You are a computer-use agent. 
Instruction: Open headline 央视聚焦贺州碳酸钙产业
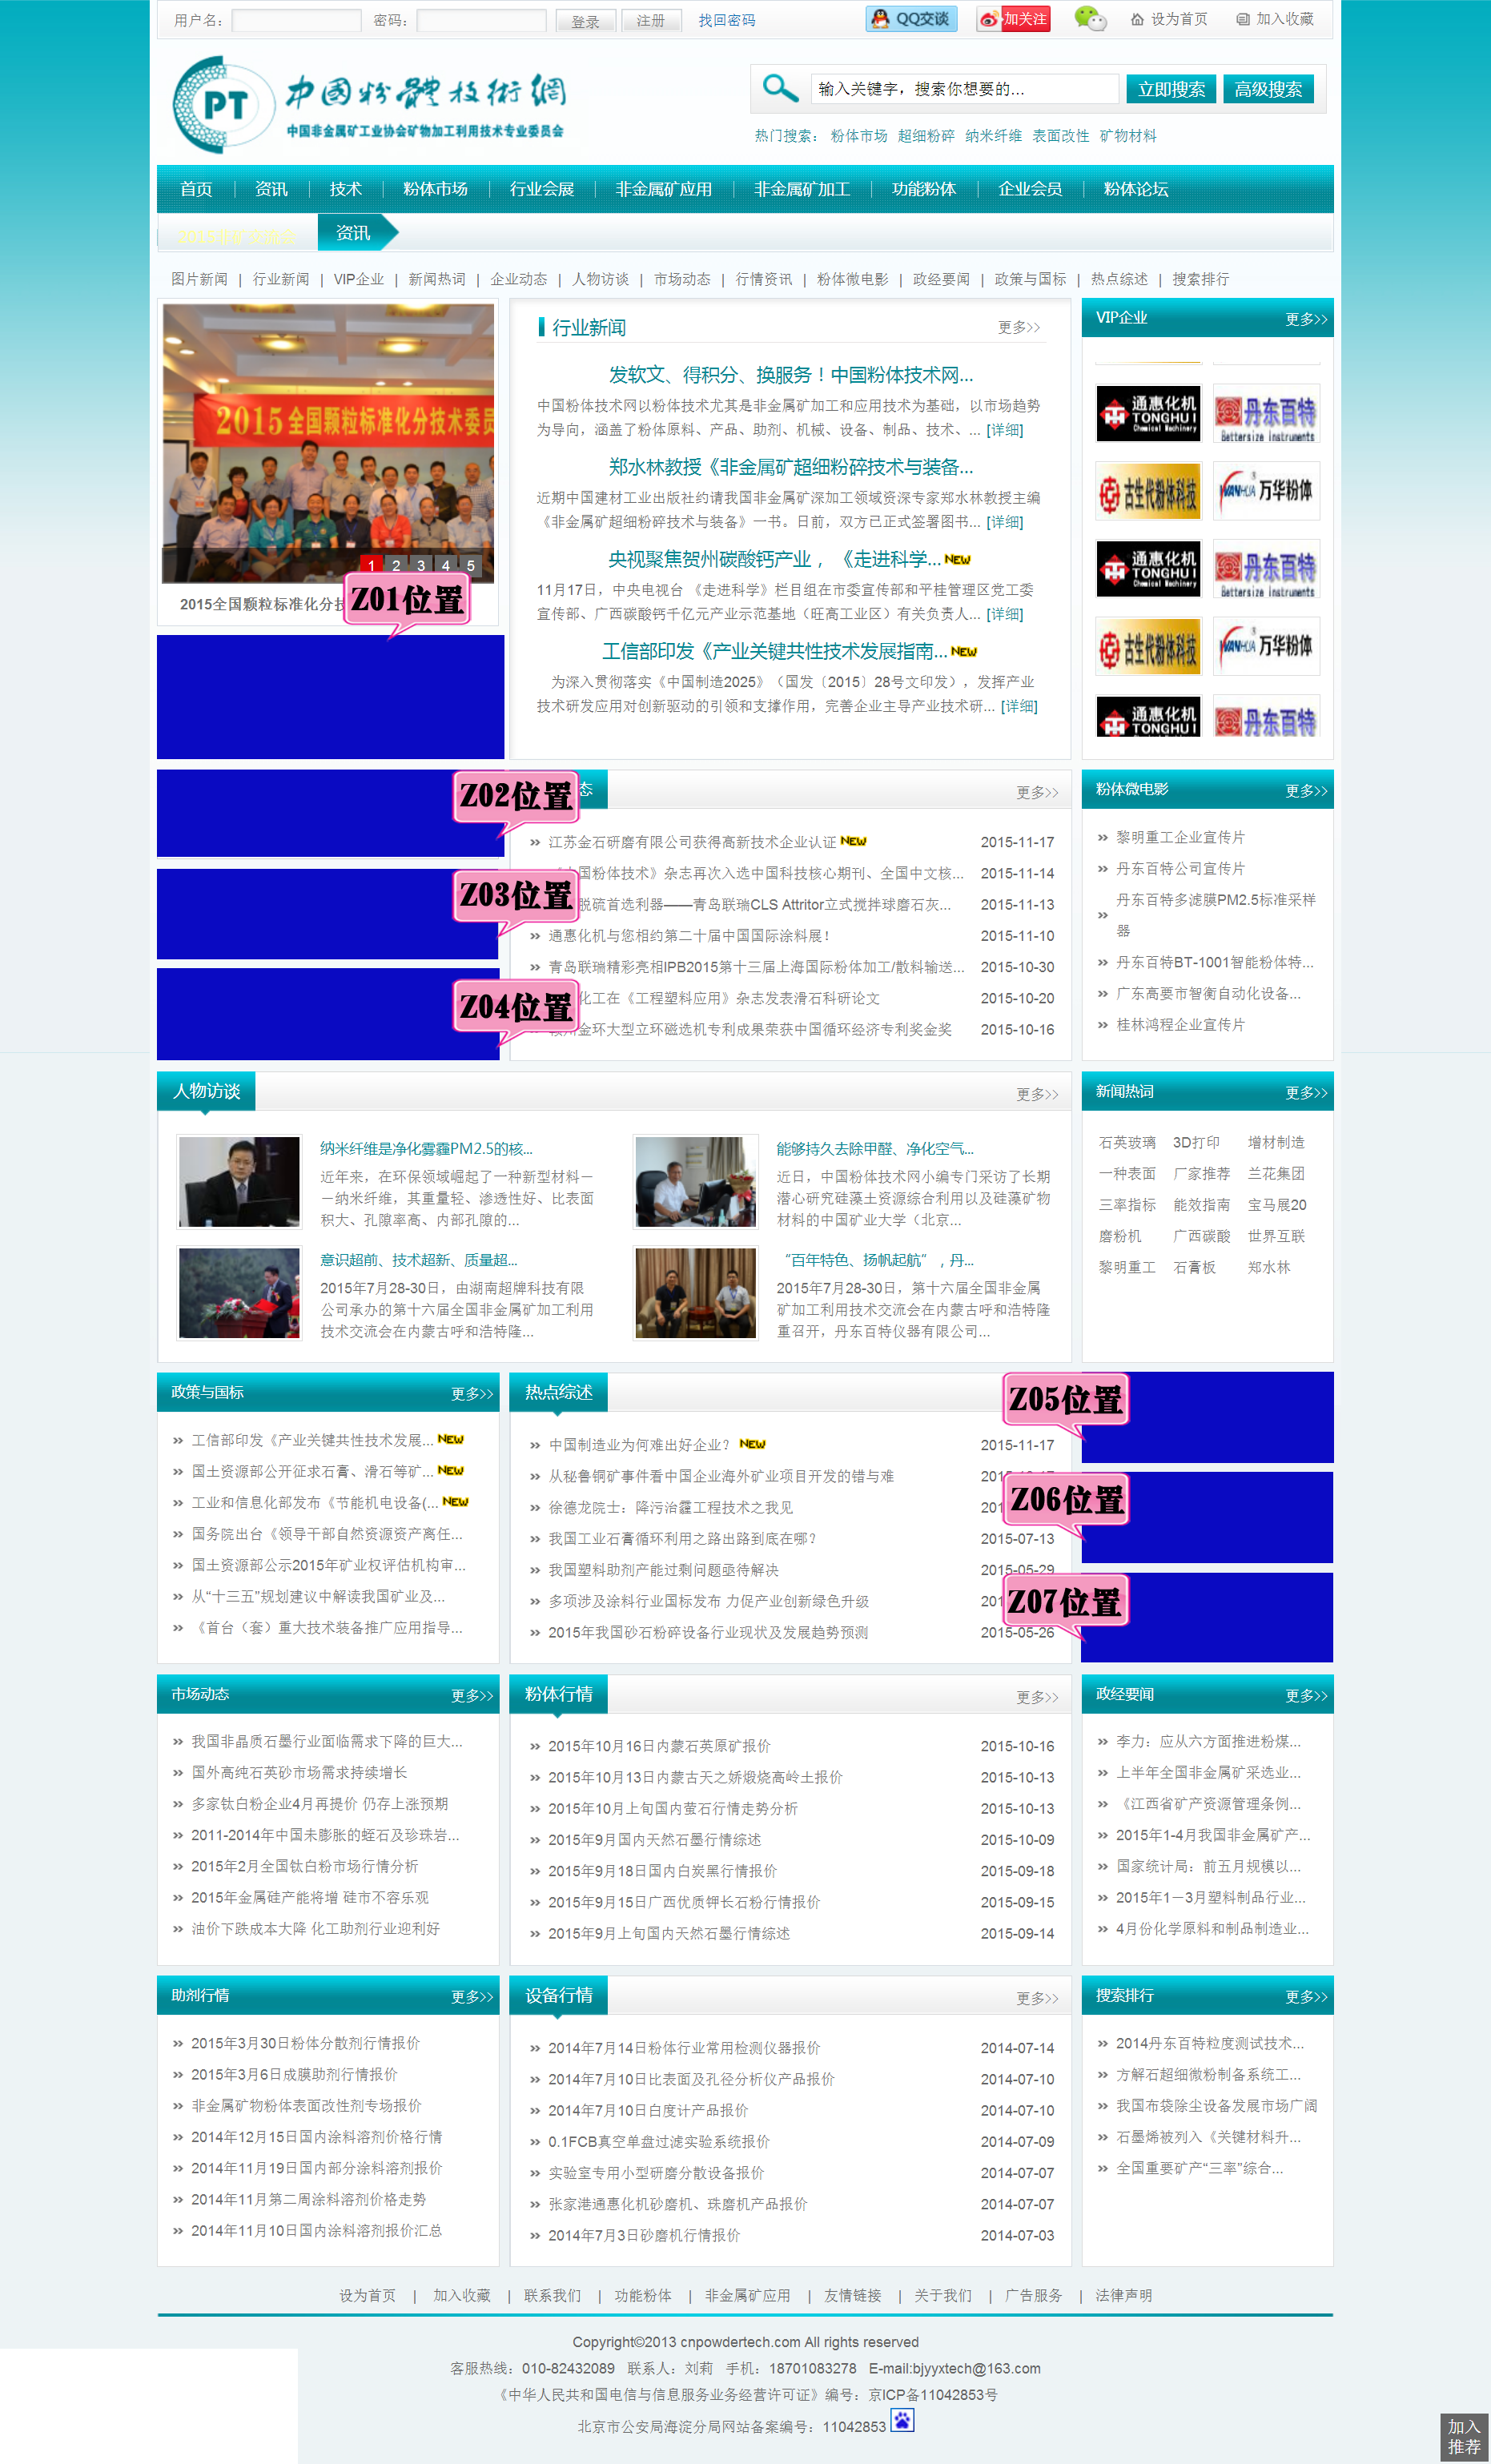tap(775, 559)
